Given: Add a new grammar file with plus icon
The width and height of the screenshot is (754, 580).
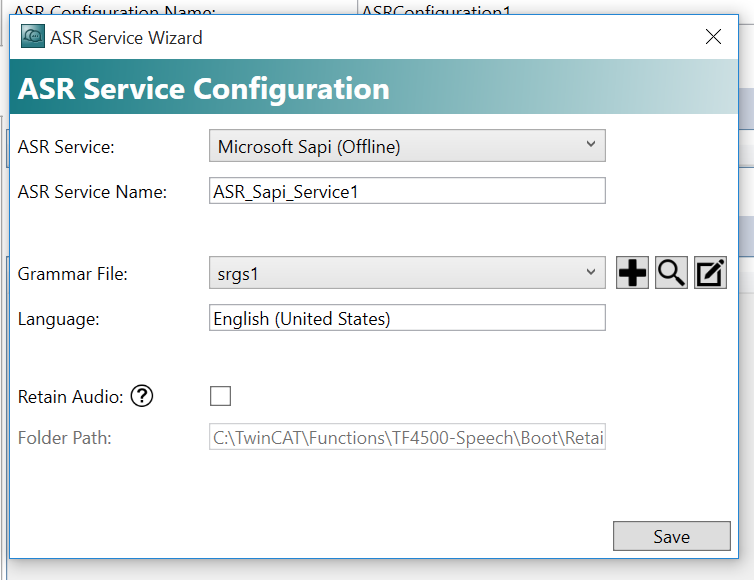Looking at the screenshot, I should pos(632,273).
